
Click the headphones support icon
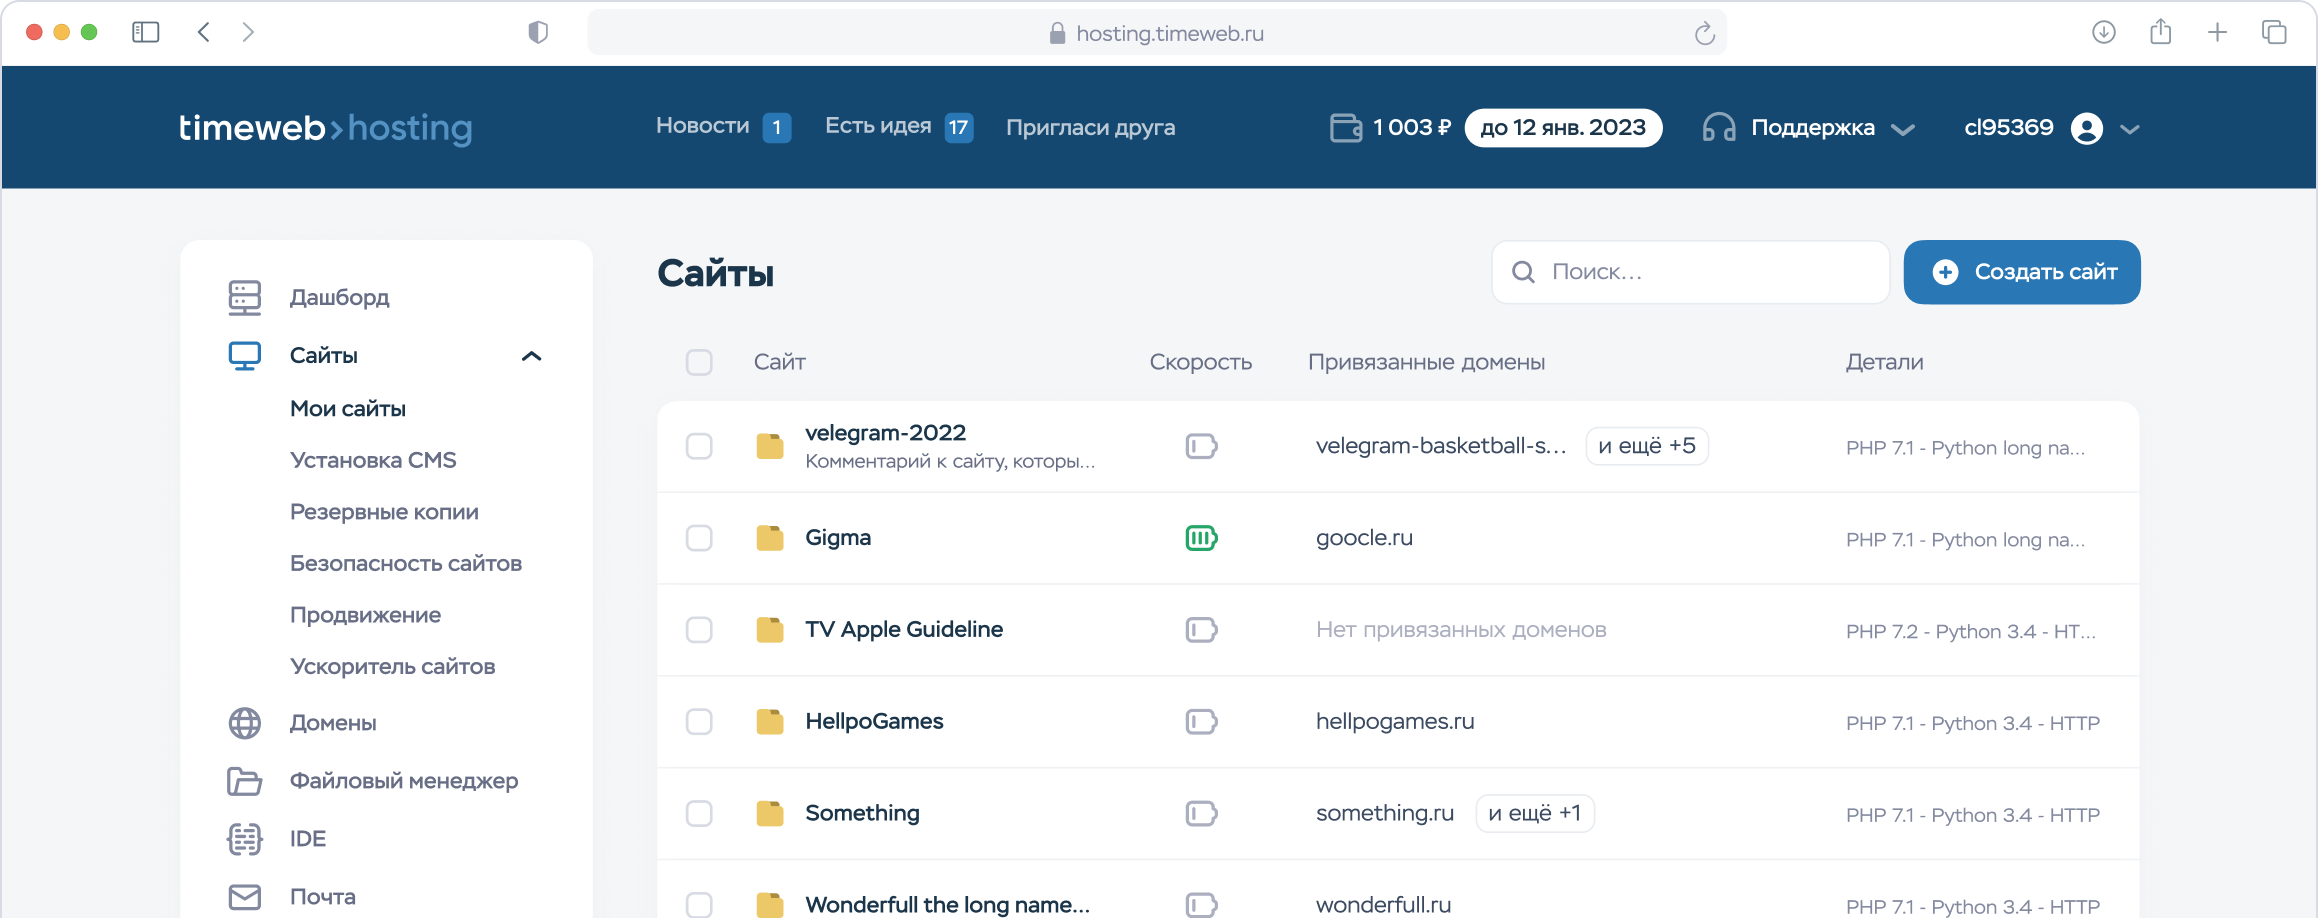pos(1719,128)
